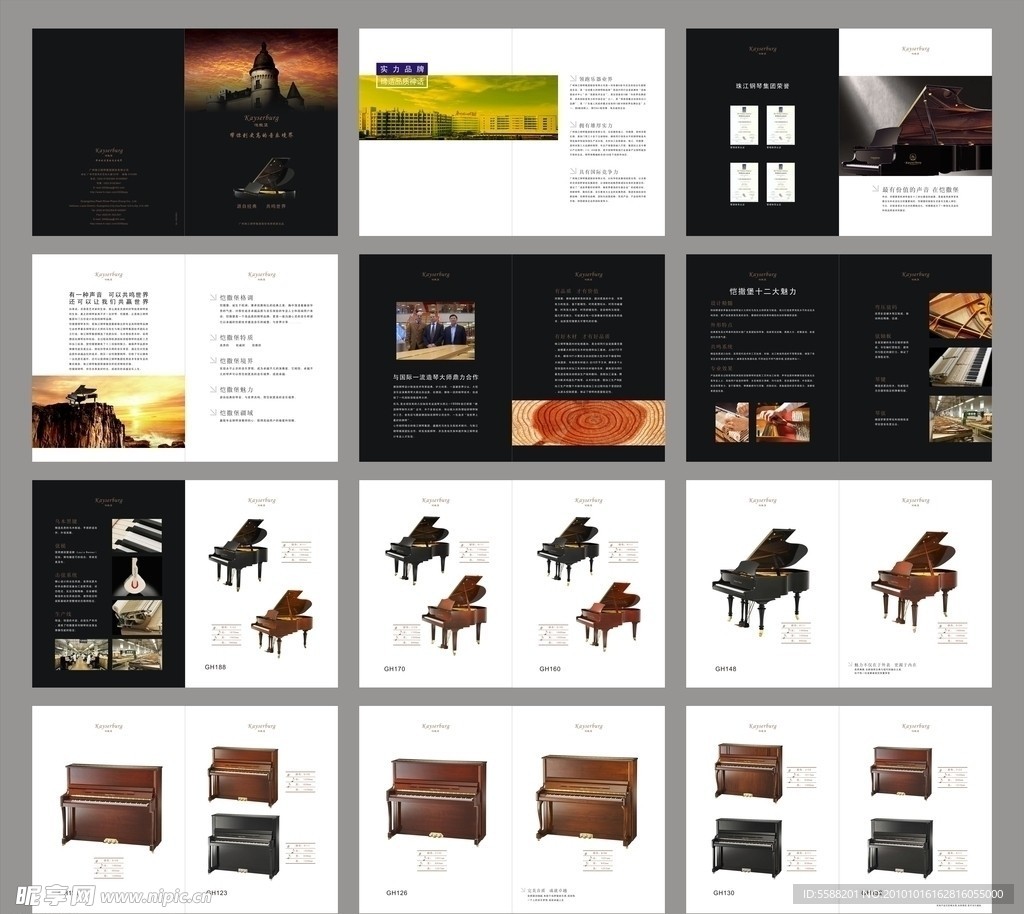The image size is (1024, 914).
Task: Click the GH148 model label
Action: [726, 669]
